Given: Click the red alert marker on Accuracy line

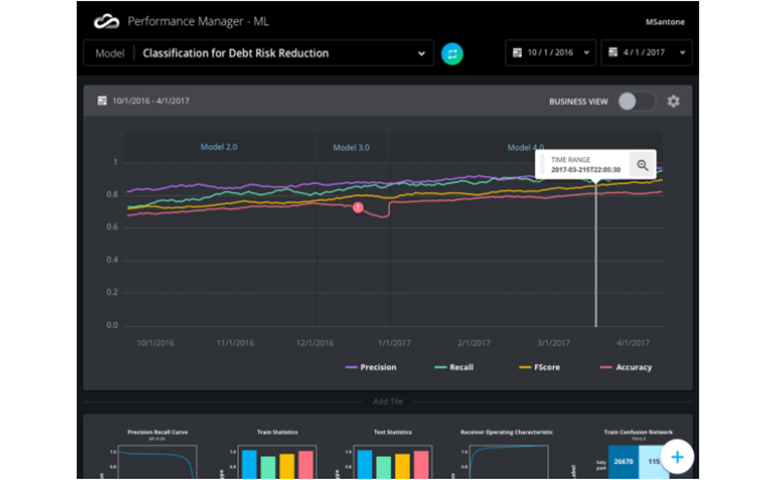Looking at the screenshot, I should (358, 207).
